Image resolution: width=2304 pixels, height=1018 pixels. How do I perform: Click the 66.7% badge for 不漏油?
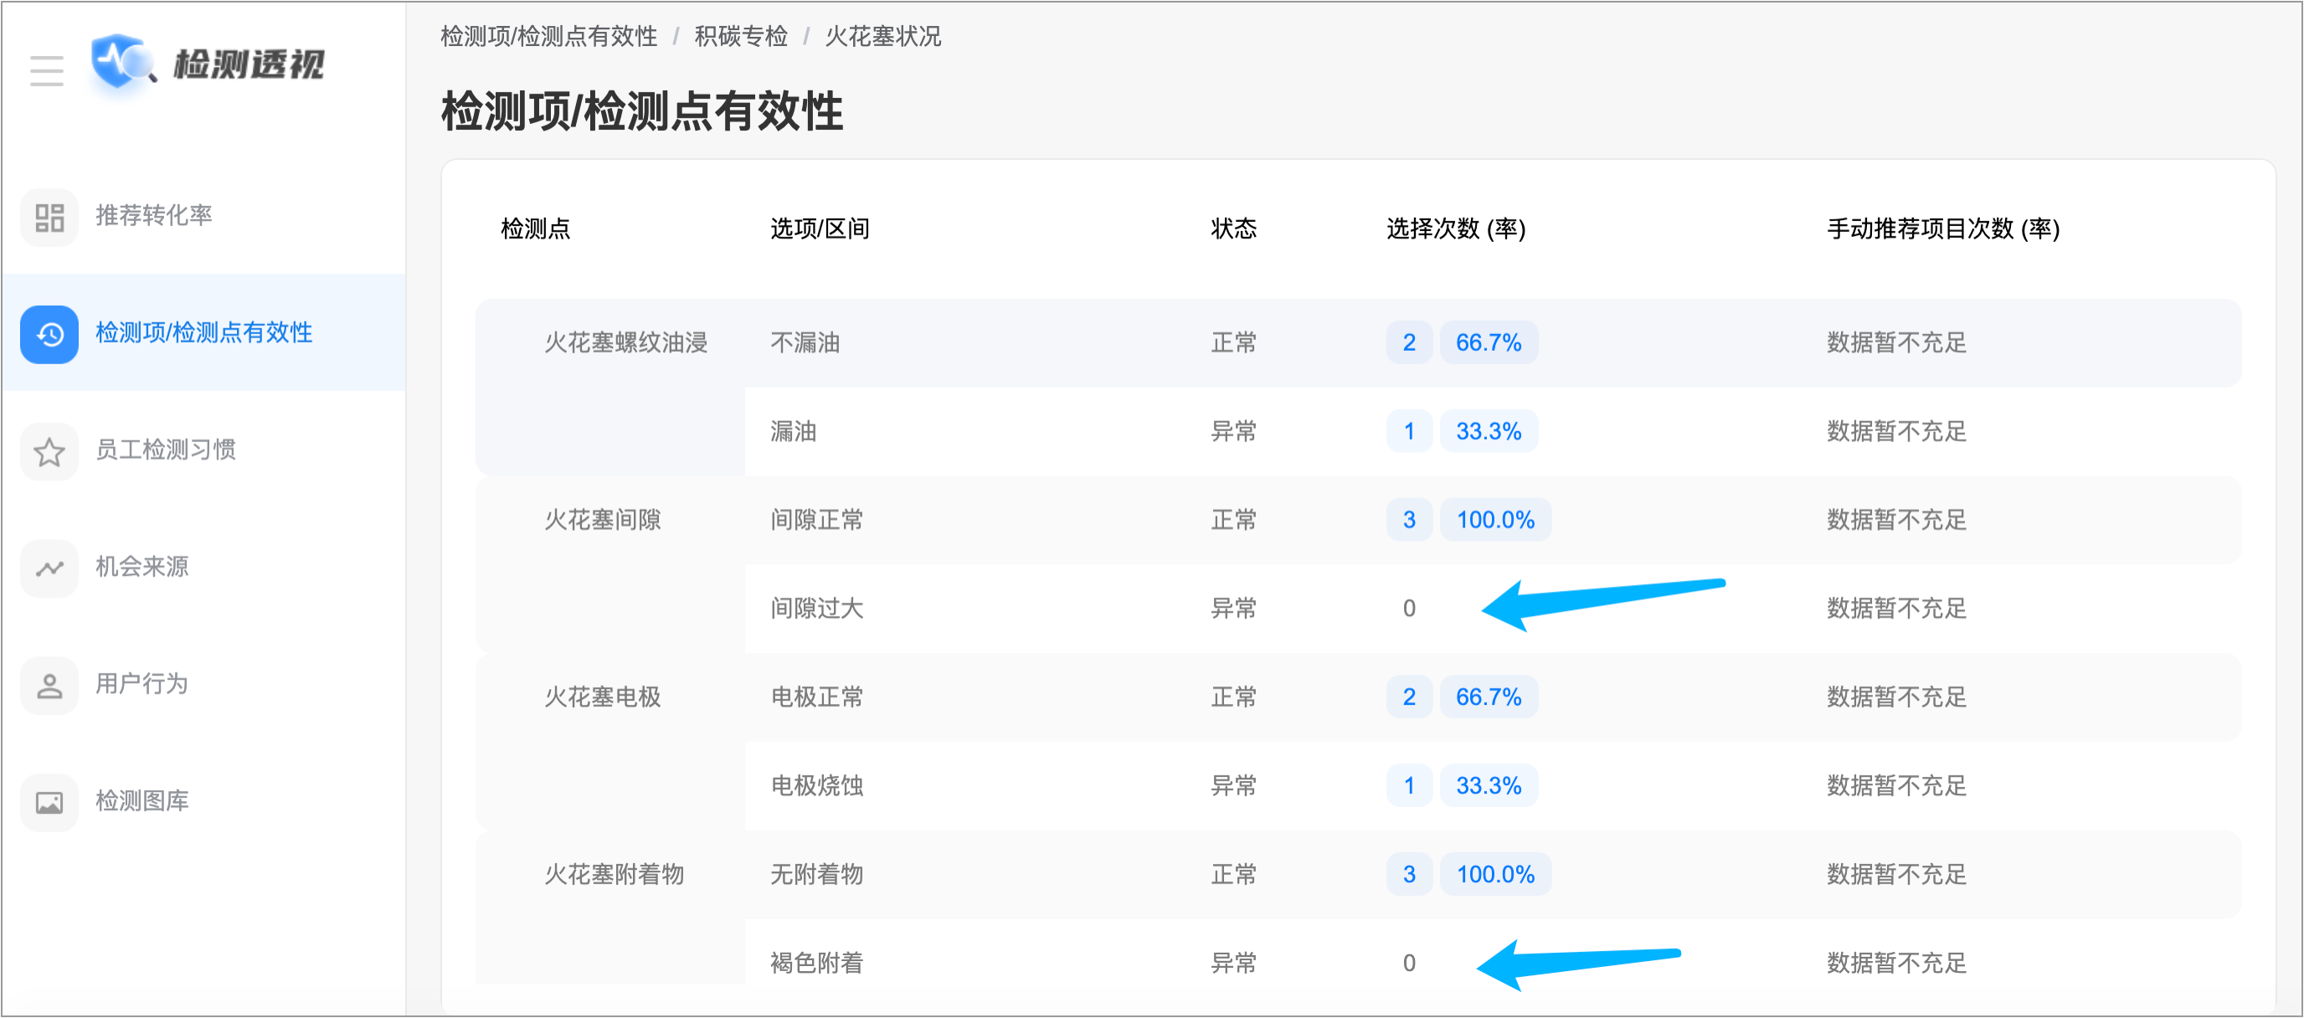click(x=1488, y=343)
